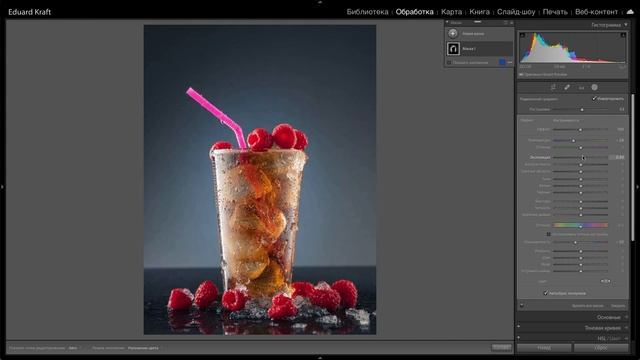Toggle the HSL panel switch
Viewport: 640px width, 360px height.
tap(519, 338)
